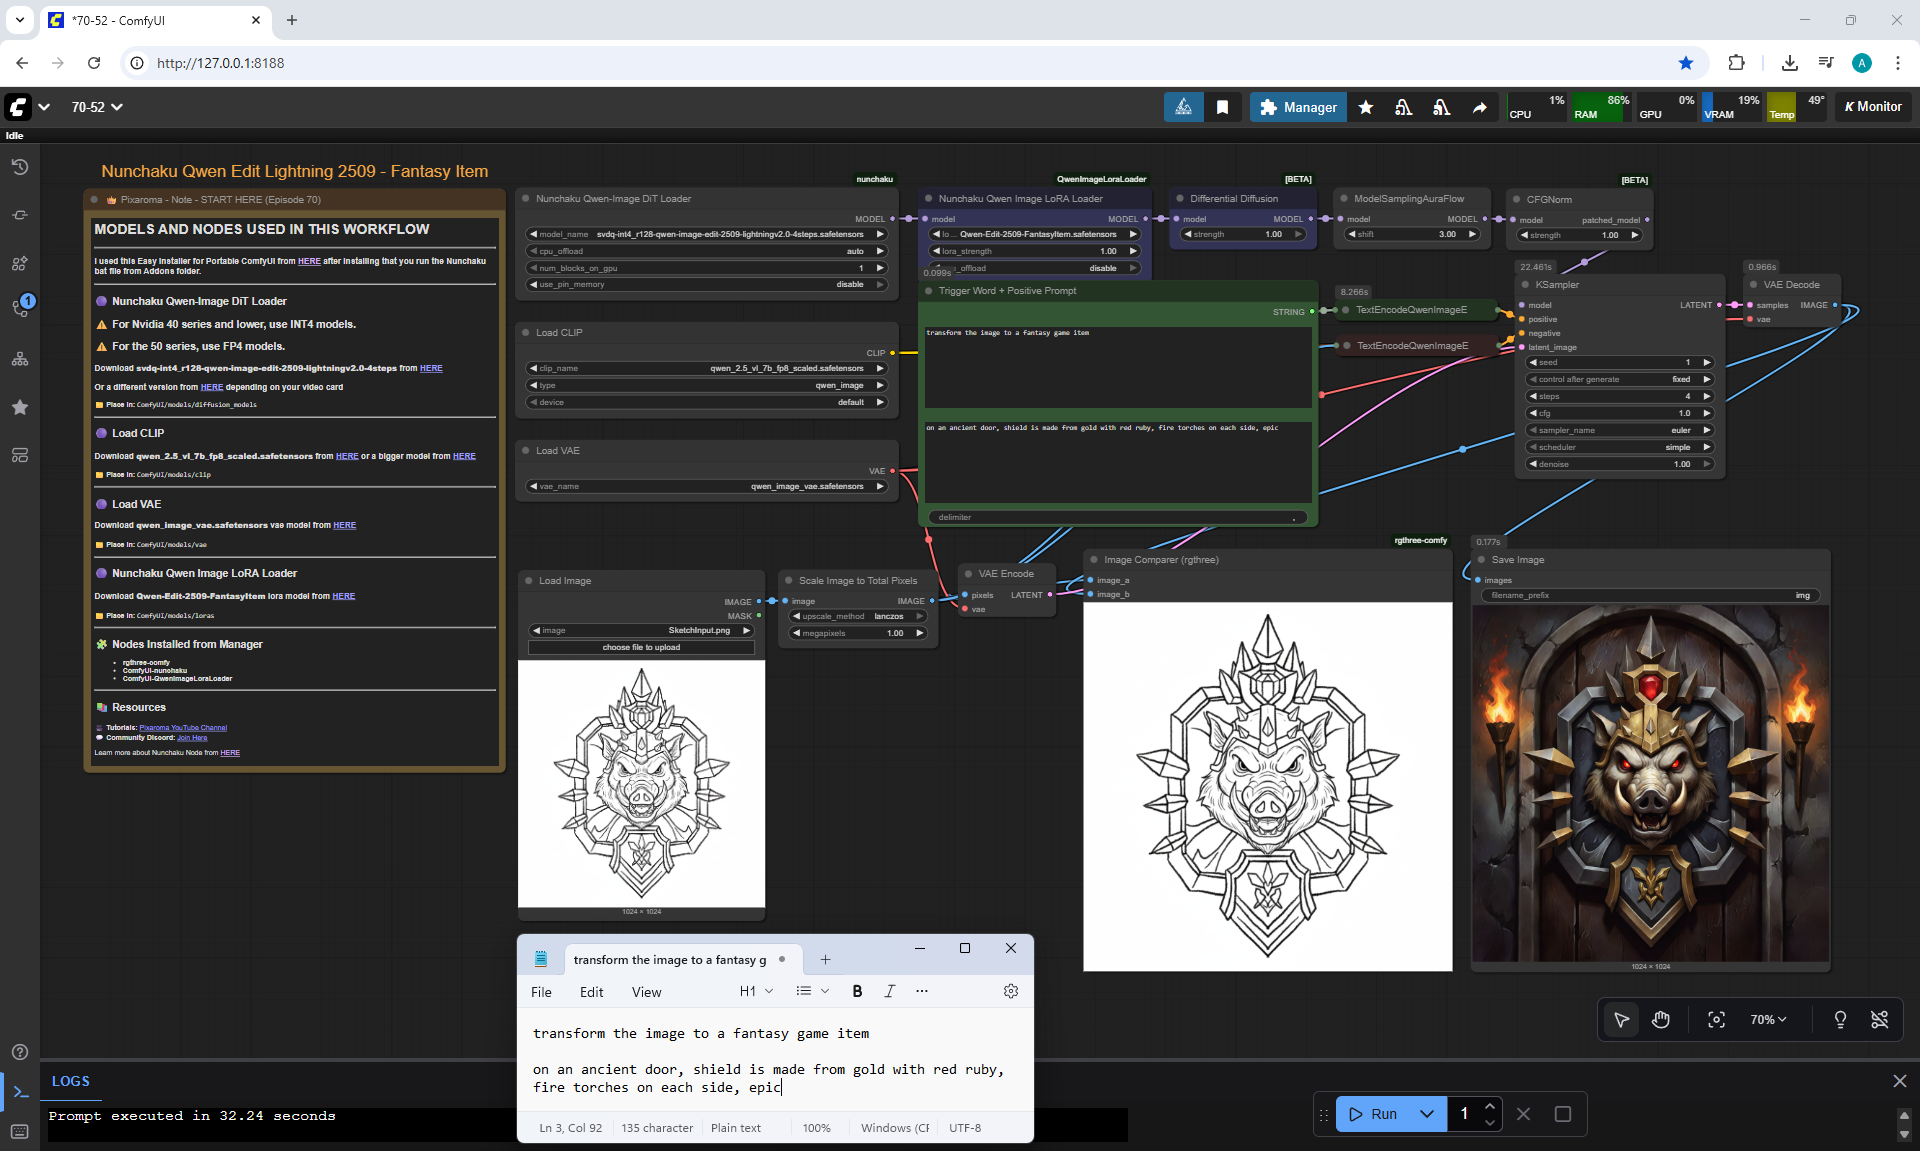Screen dimensions: 1920x1151
Task: Click the toggle link visibility icon
Action: [x=1879, y=1019]
